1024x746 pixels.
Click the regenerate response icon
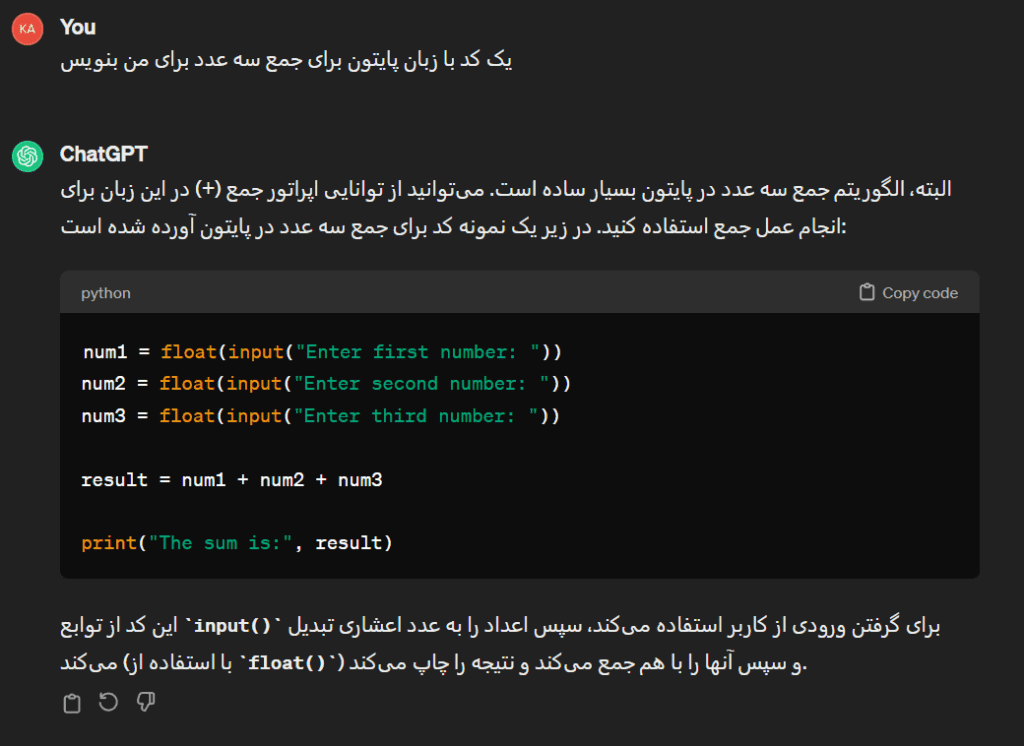pyautogui.click(x=108, y=703)
